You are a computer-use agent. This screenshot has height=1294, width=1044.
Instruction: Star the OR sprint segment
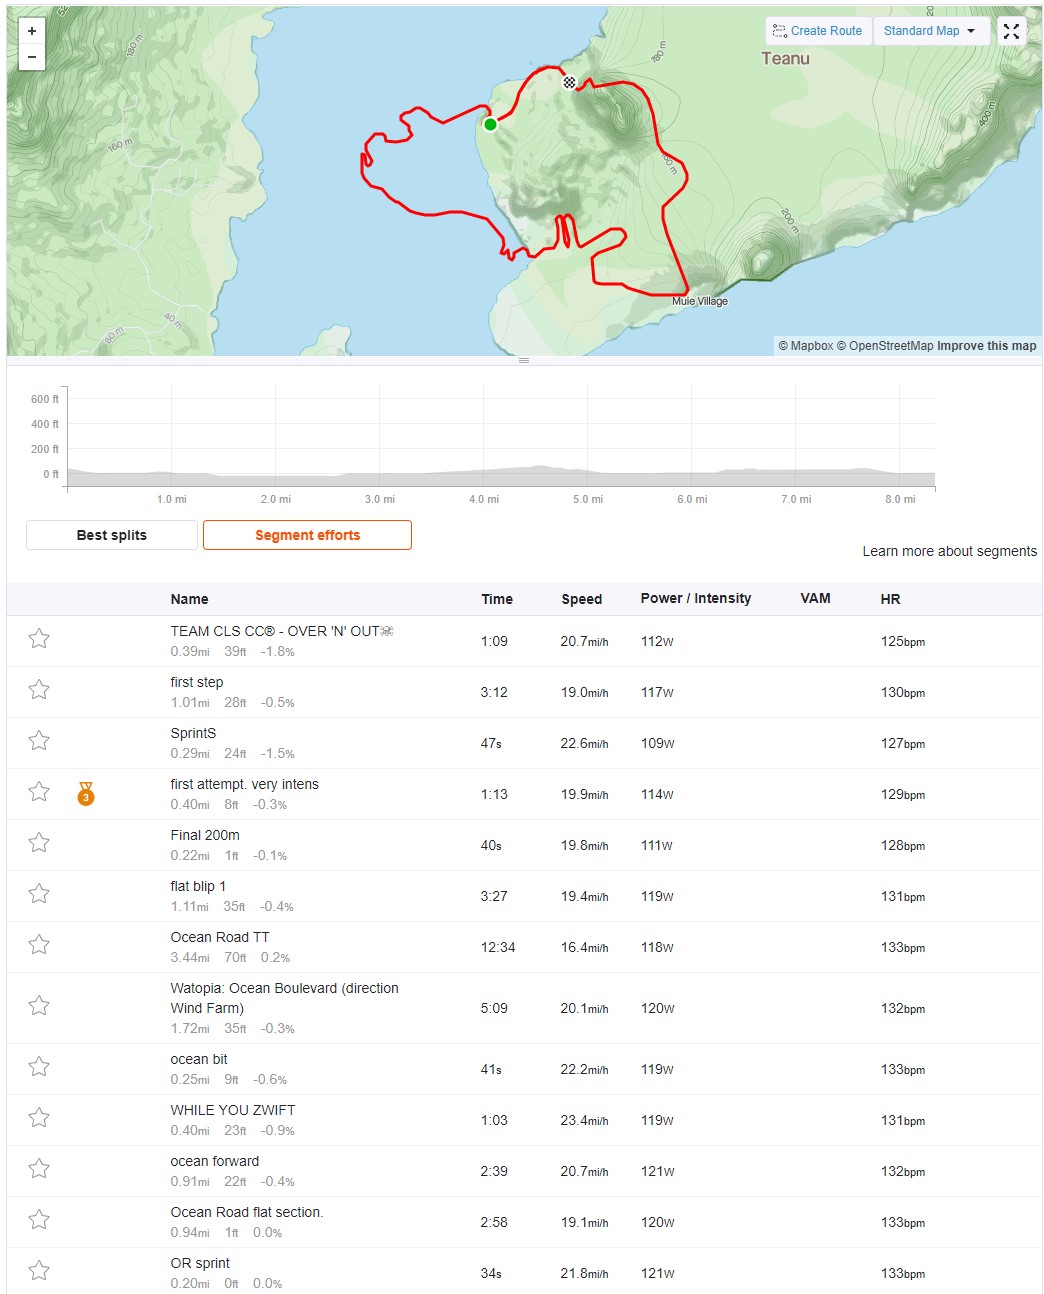click(39, 1270)
